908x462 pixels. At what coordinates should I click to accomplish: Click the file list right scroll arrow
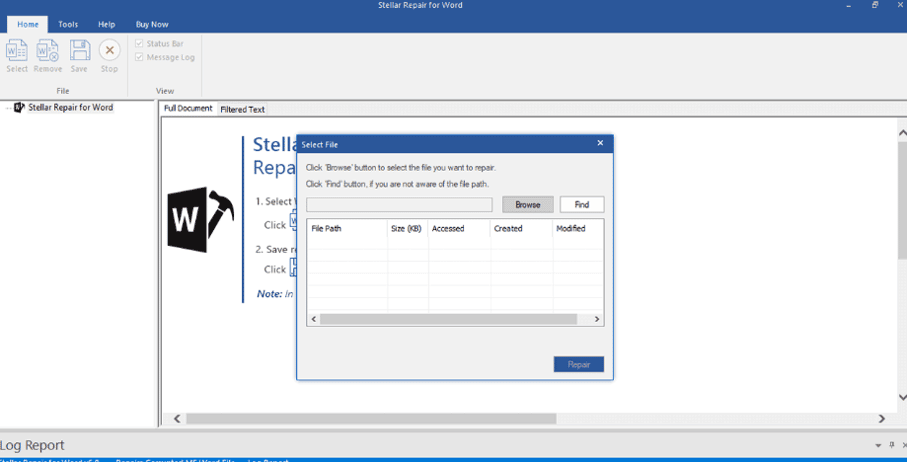pyautogui.click(x=598, y=319)
